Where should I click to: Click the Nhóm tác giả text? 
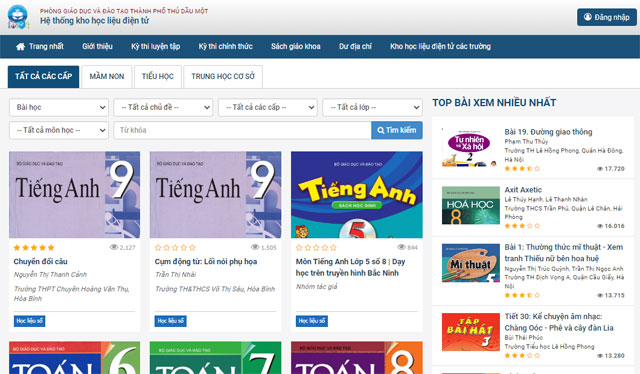coord(317,287)
